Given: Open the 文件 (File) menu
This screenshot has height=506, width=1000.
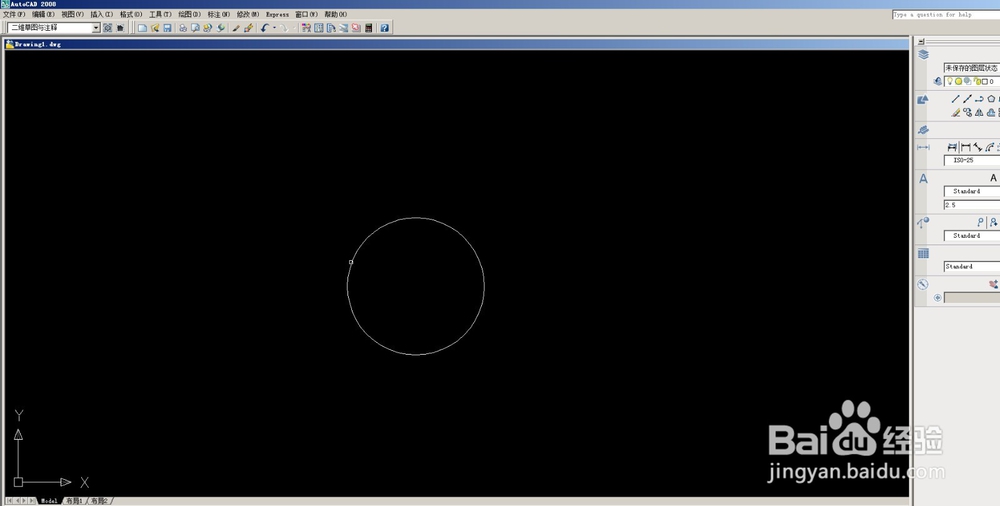Looking at the screenshot, I should (x=14, y=14).
